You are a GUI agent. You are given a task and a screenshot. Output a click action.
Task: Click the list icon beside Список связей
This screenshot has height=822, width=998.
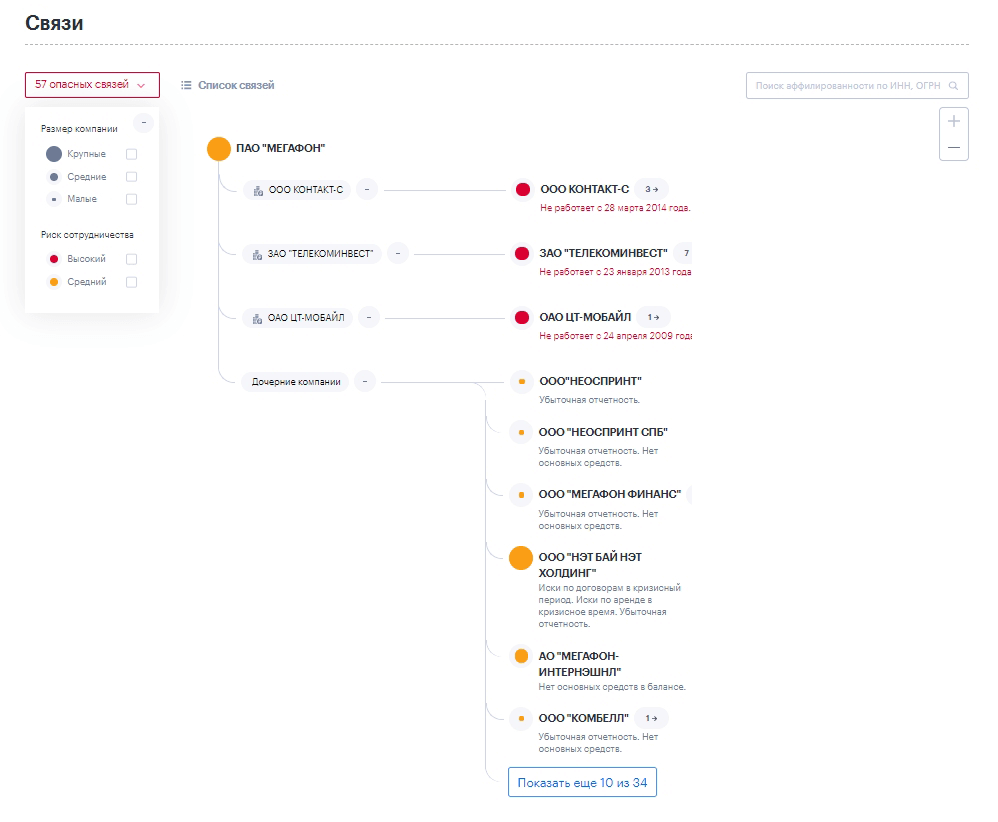[x=186, y=85]
